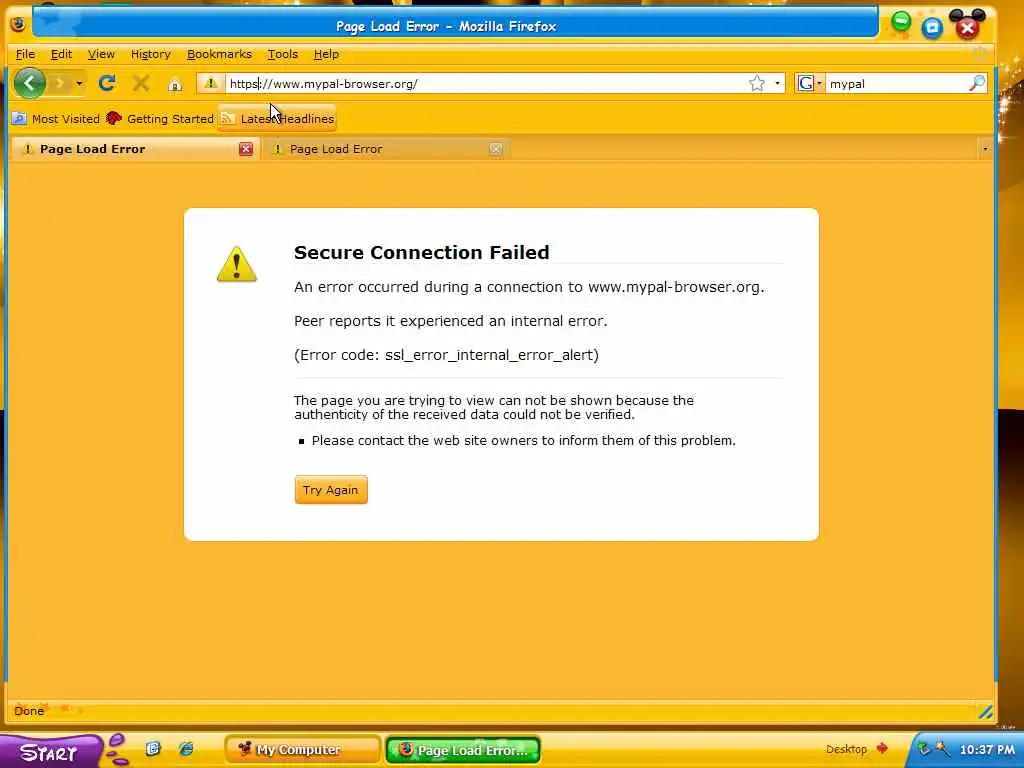Reload the current page
1024x768 pixels.
click(107, 83)
